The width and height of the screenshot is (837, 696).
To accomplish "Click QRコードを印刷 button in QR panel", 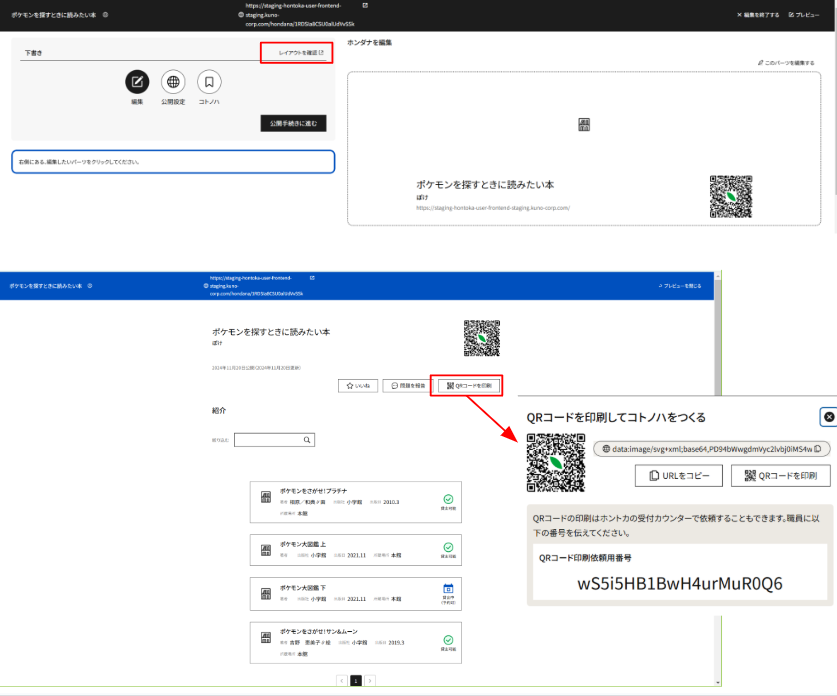I will (x=780, y=476).
